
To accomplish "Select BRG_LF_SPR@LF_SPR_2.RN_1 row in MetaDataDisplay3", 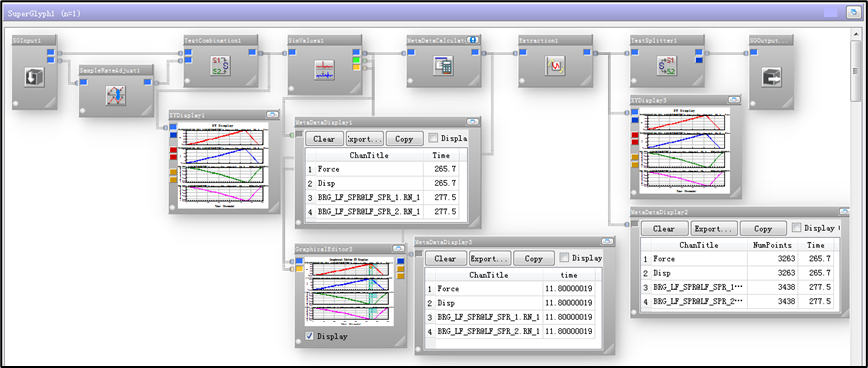I will tap(510, 331).
